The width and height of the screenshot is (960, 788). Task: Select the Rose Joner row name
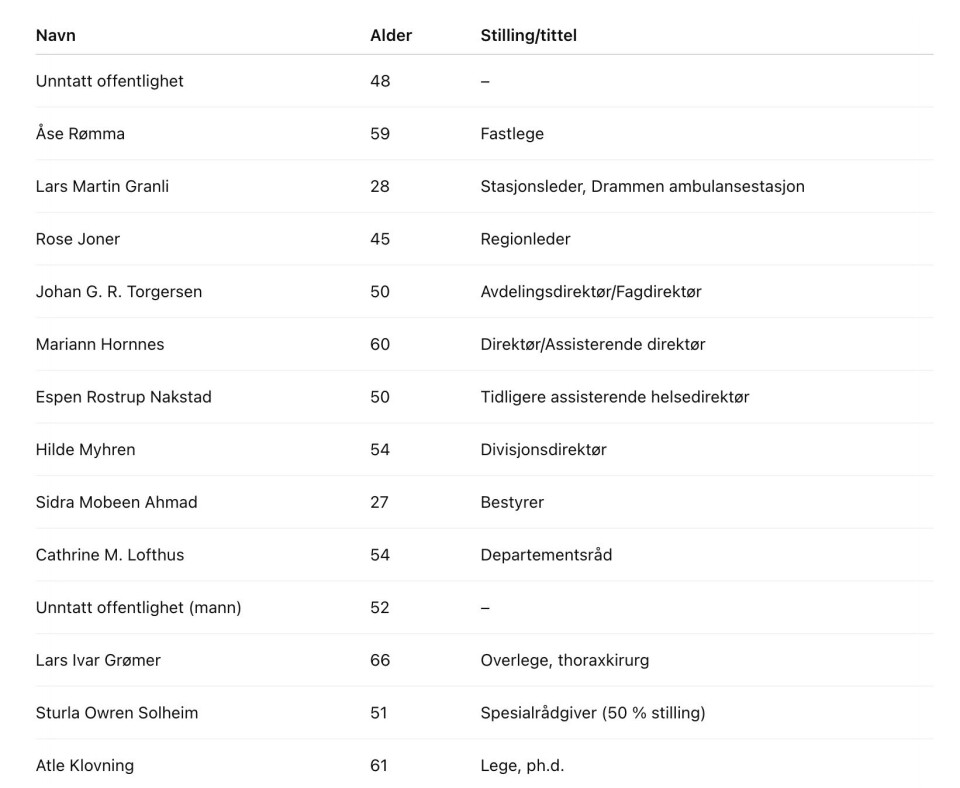pos(78,239)
